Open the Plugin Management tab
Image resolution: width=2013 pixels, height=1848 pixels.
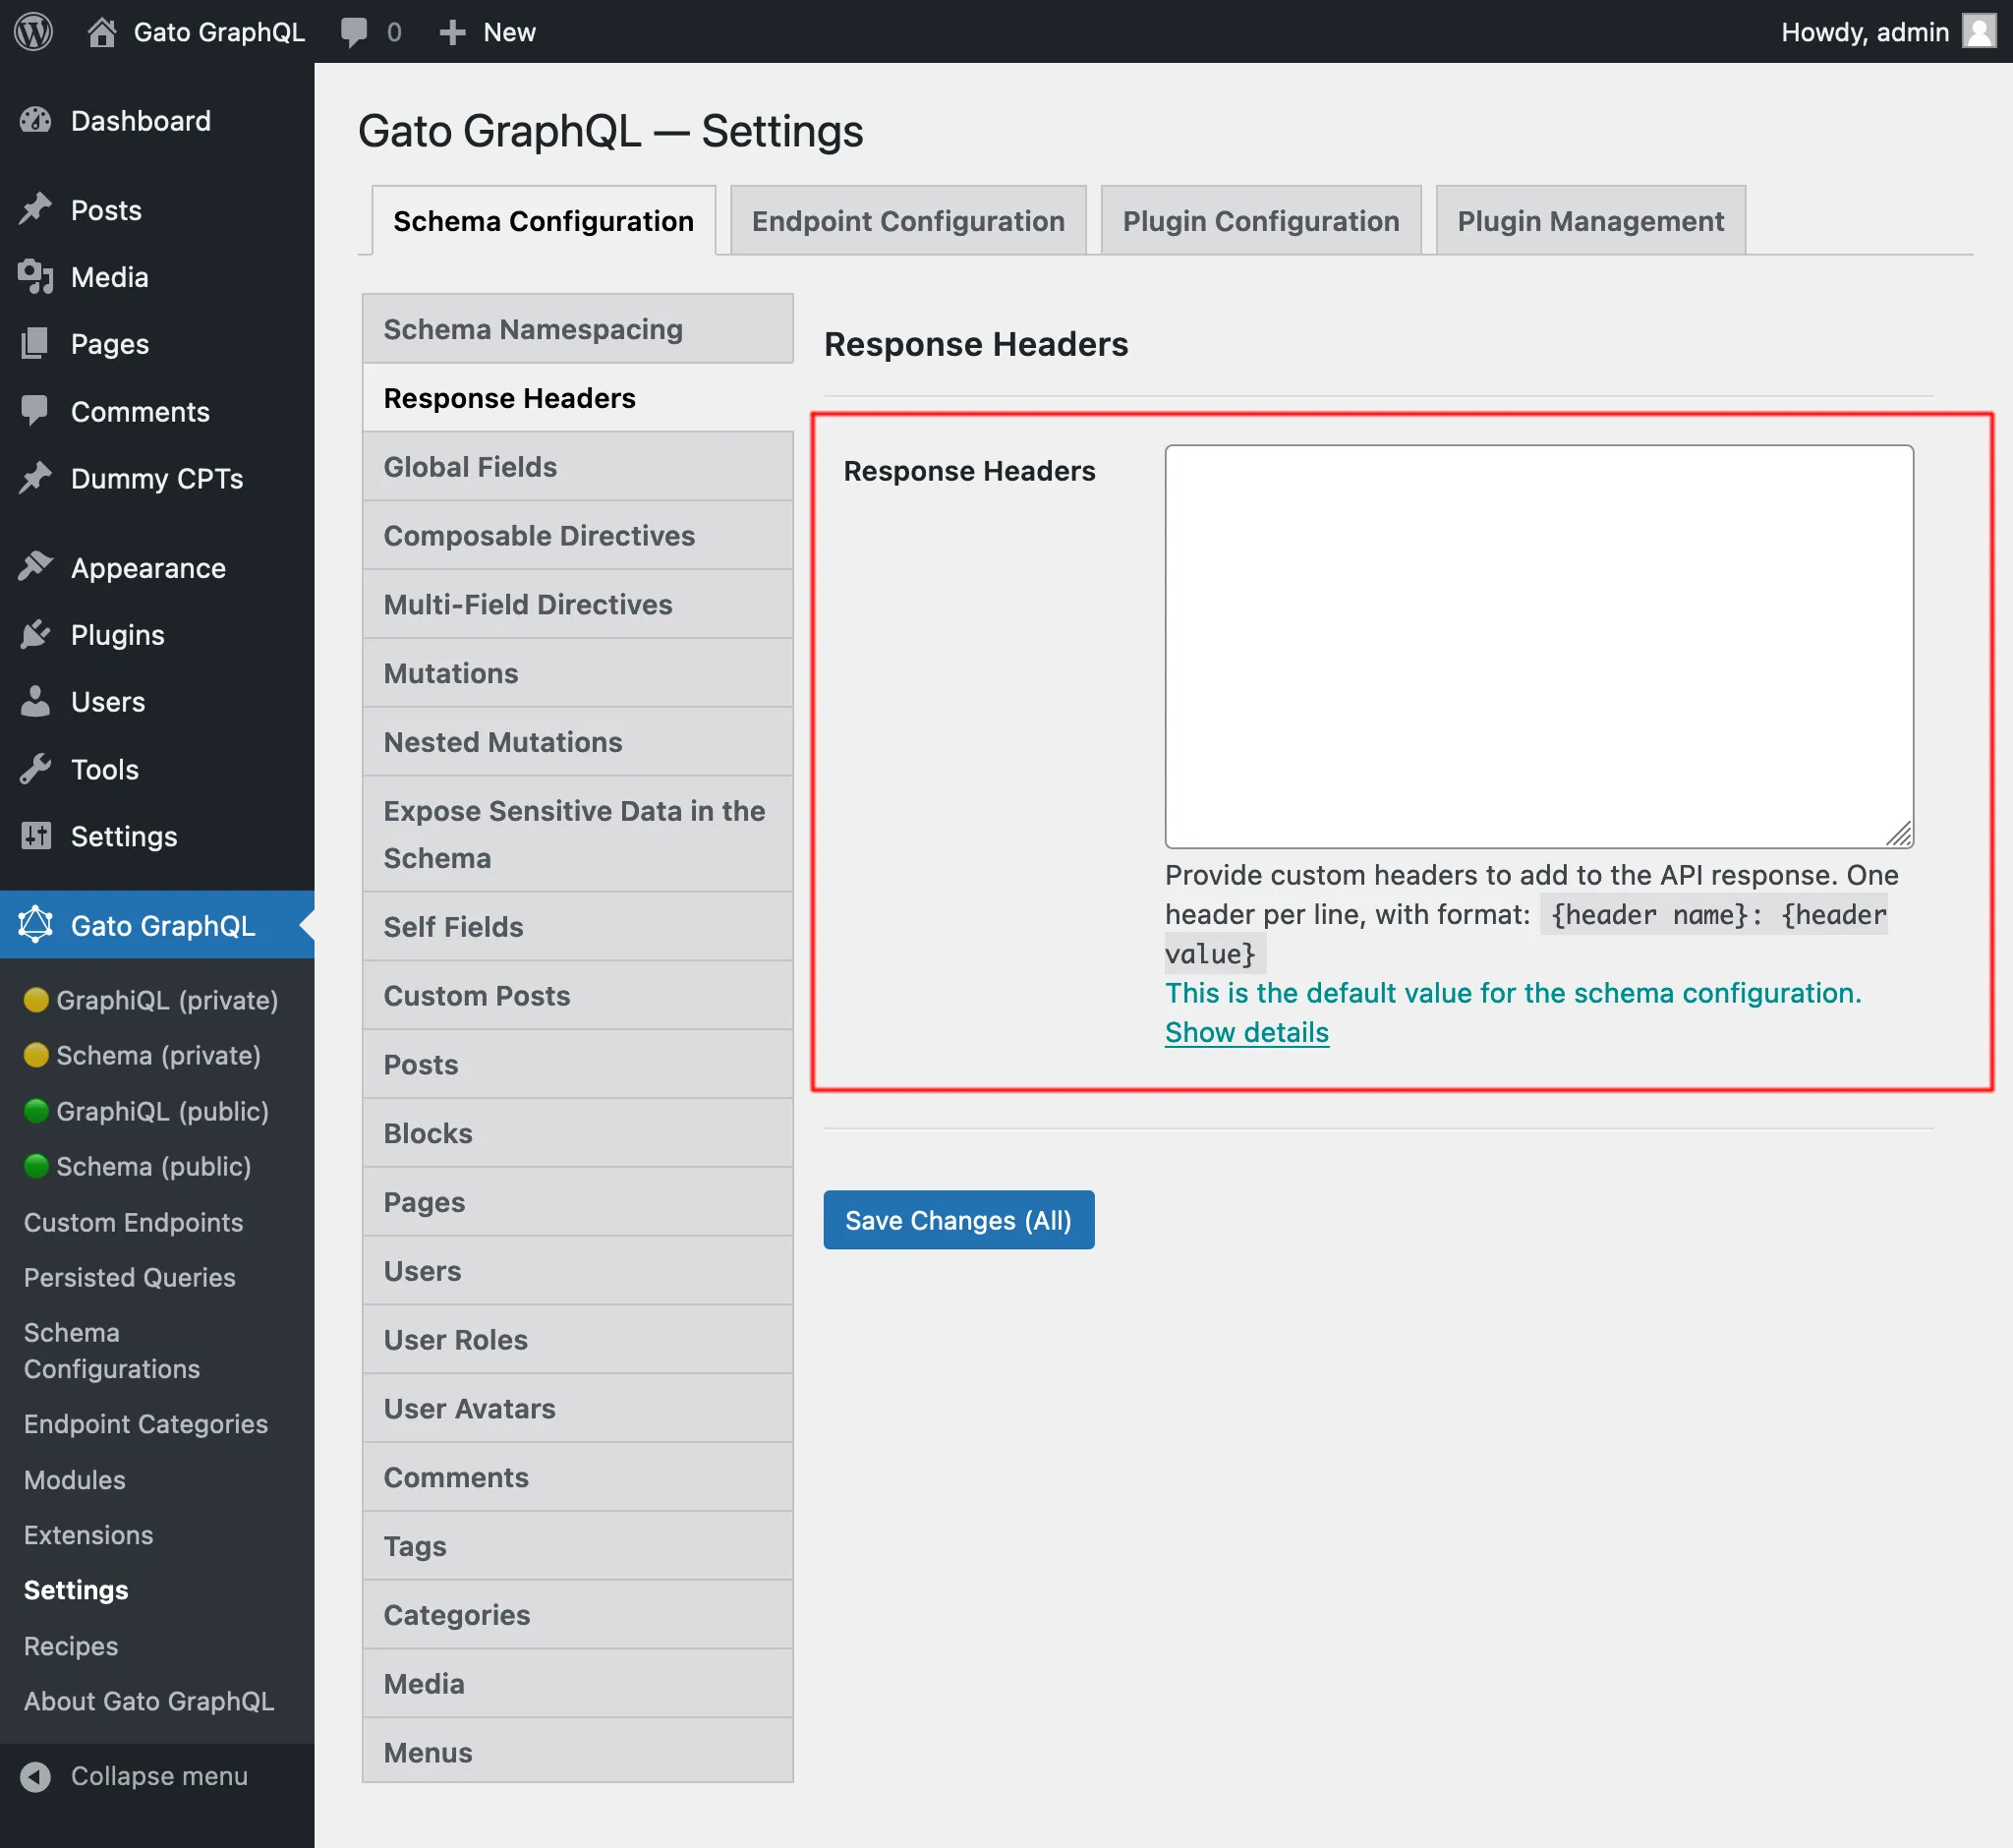point(1590,221)
